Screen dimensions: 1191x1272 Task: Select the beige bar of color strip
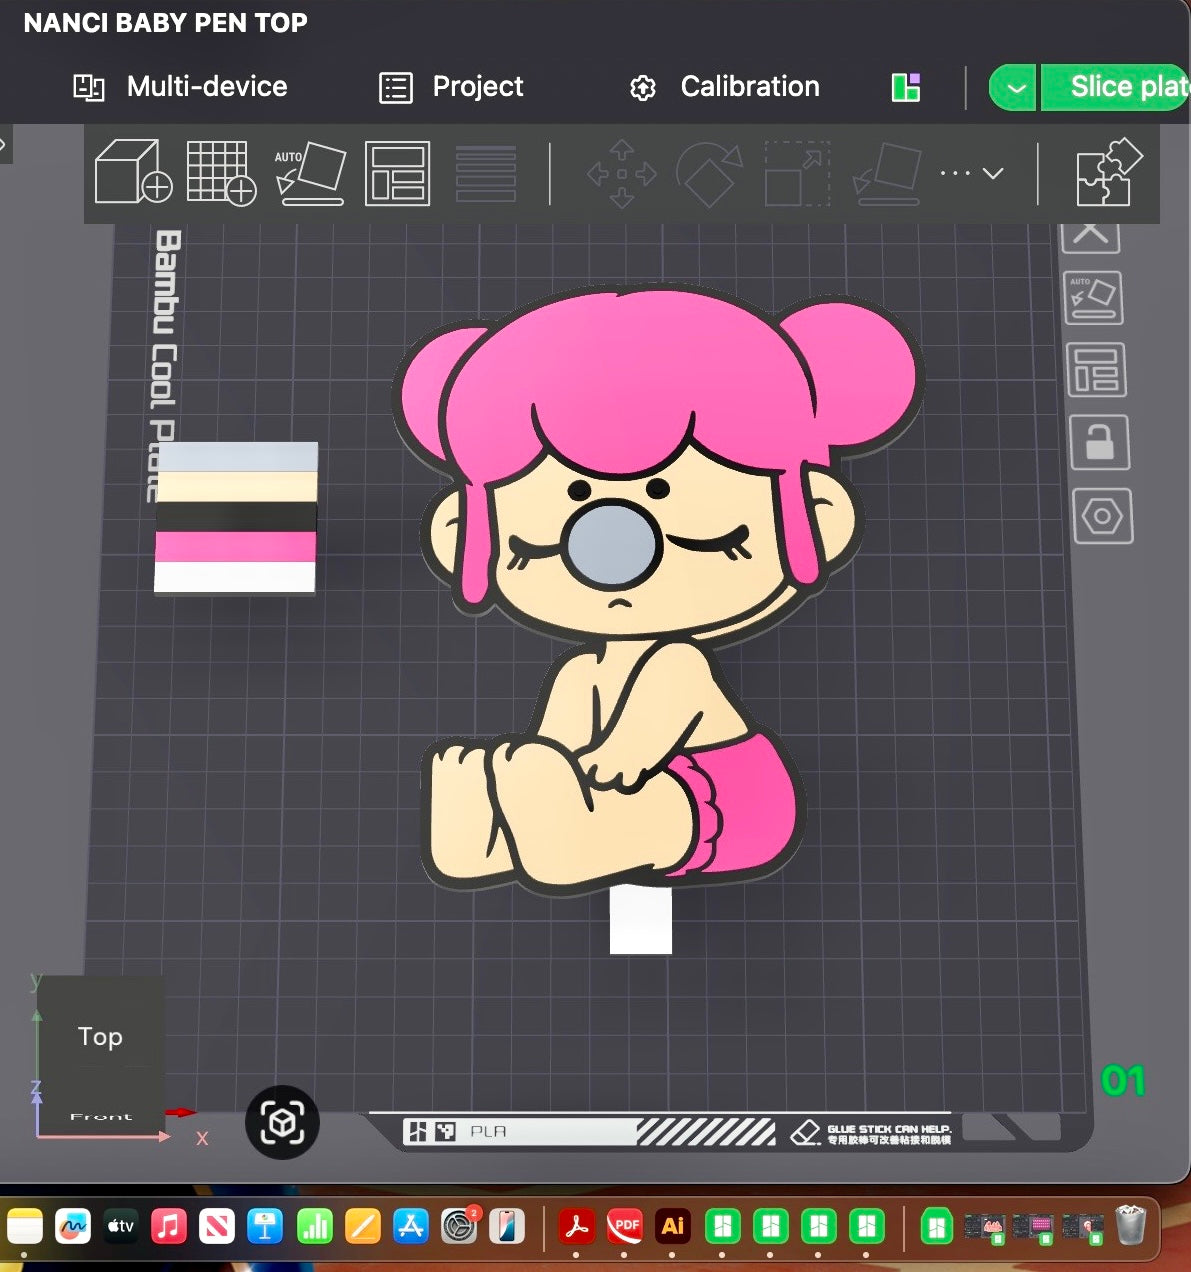point(238,487)
